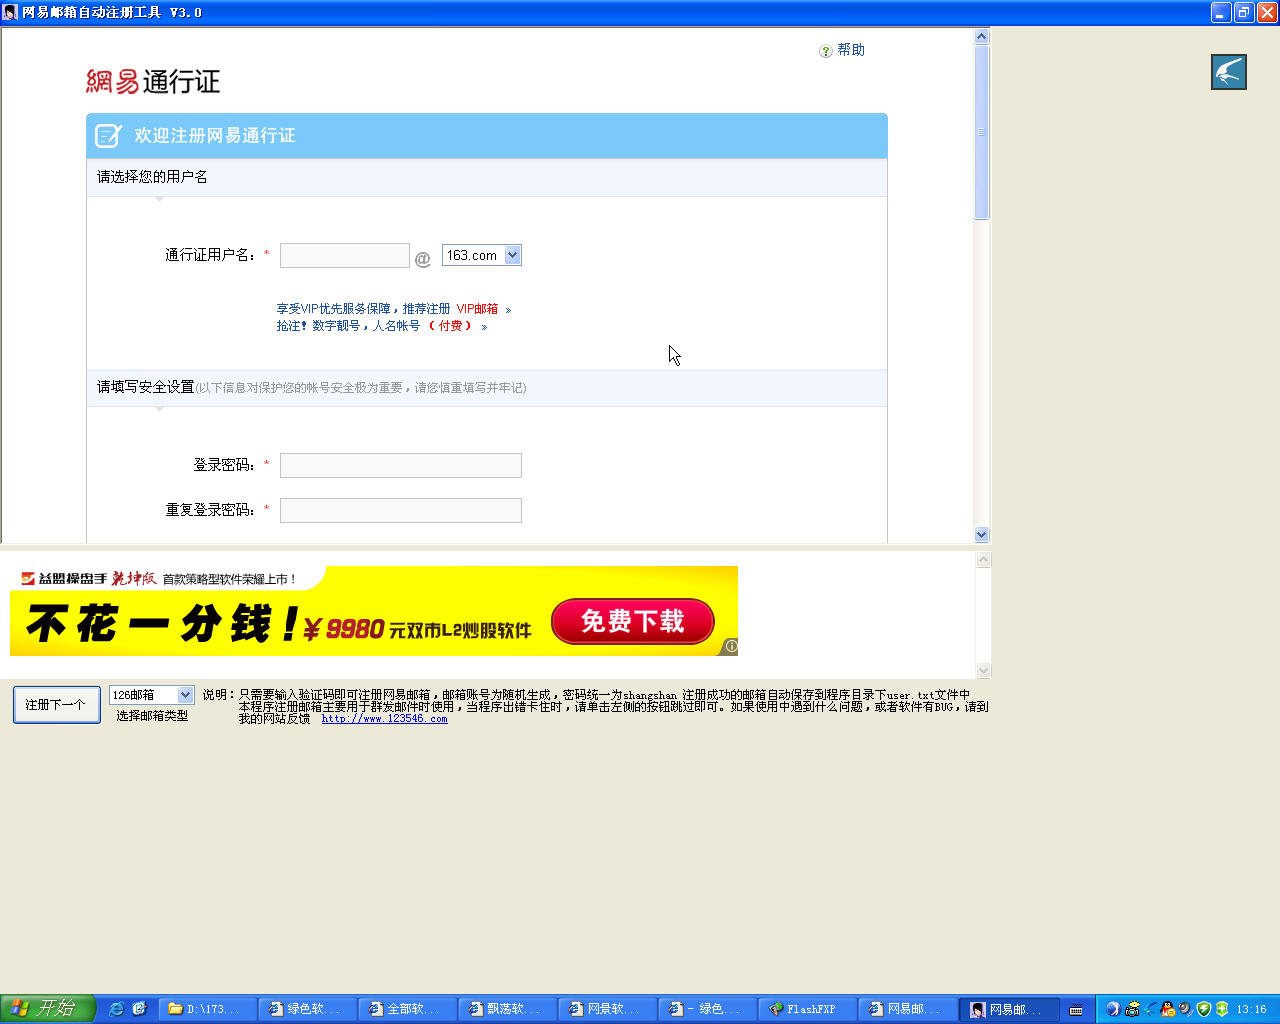Click the registration page's scroll up arrow
The image size is (1280, 1024).
982,37
